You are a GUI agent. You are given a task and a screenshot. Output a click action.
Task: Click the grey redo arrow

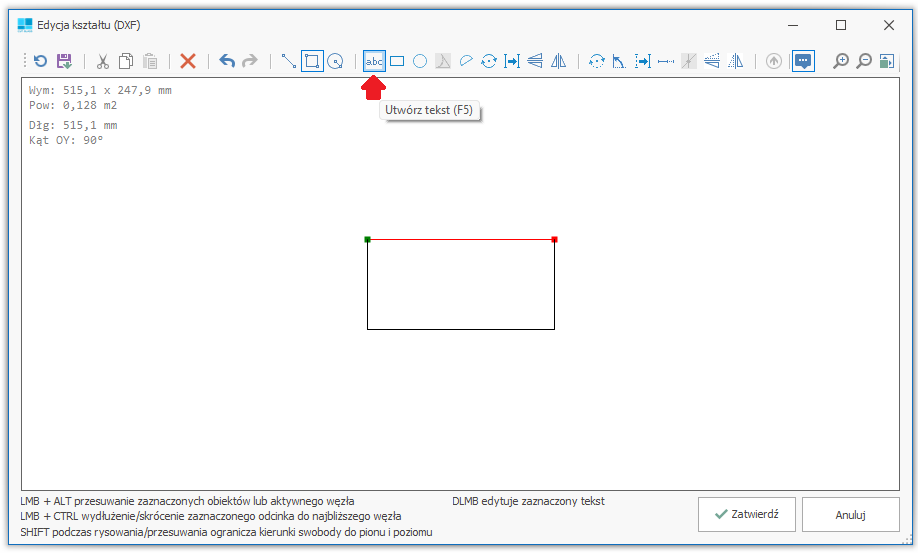[x=250, y=61]
